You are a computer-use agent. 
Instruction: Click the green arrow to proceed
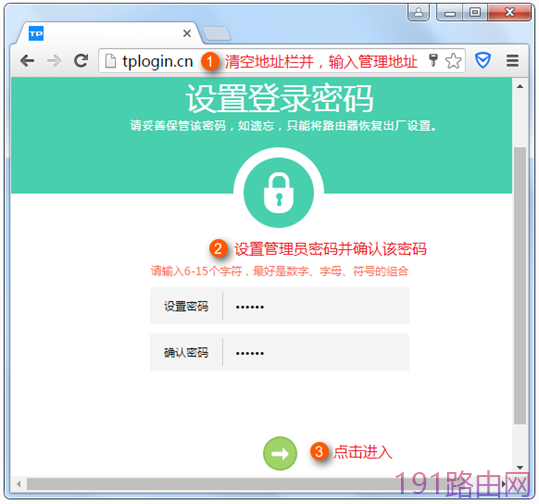tap(280, 453)
